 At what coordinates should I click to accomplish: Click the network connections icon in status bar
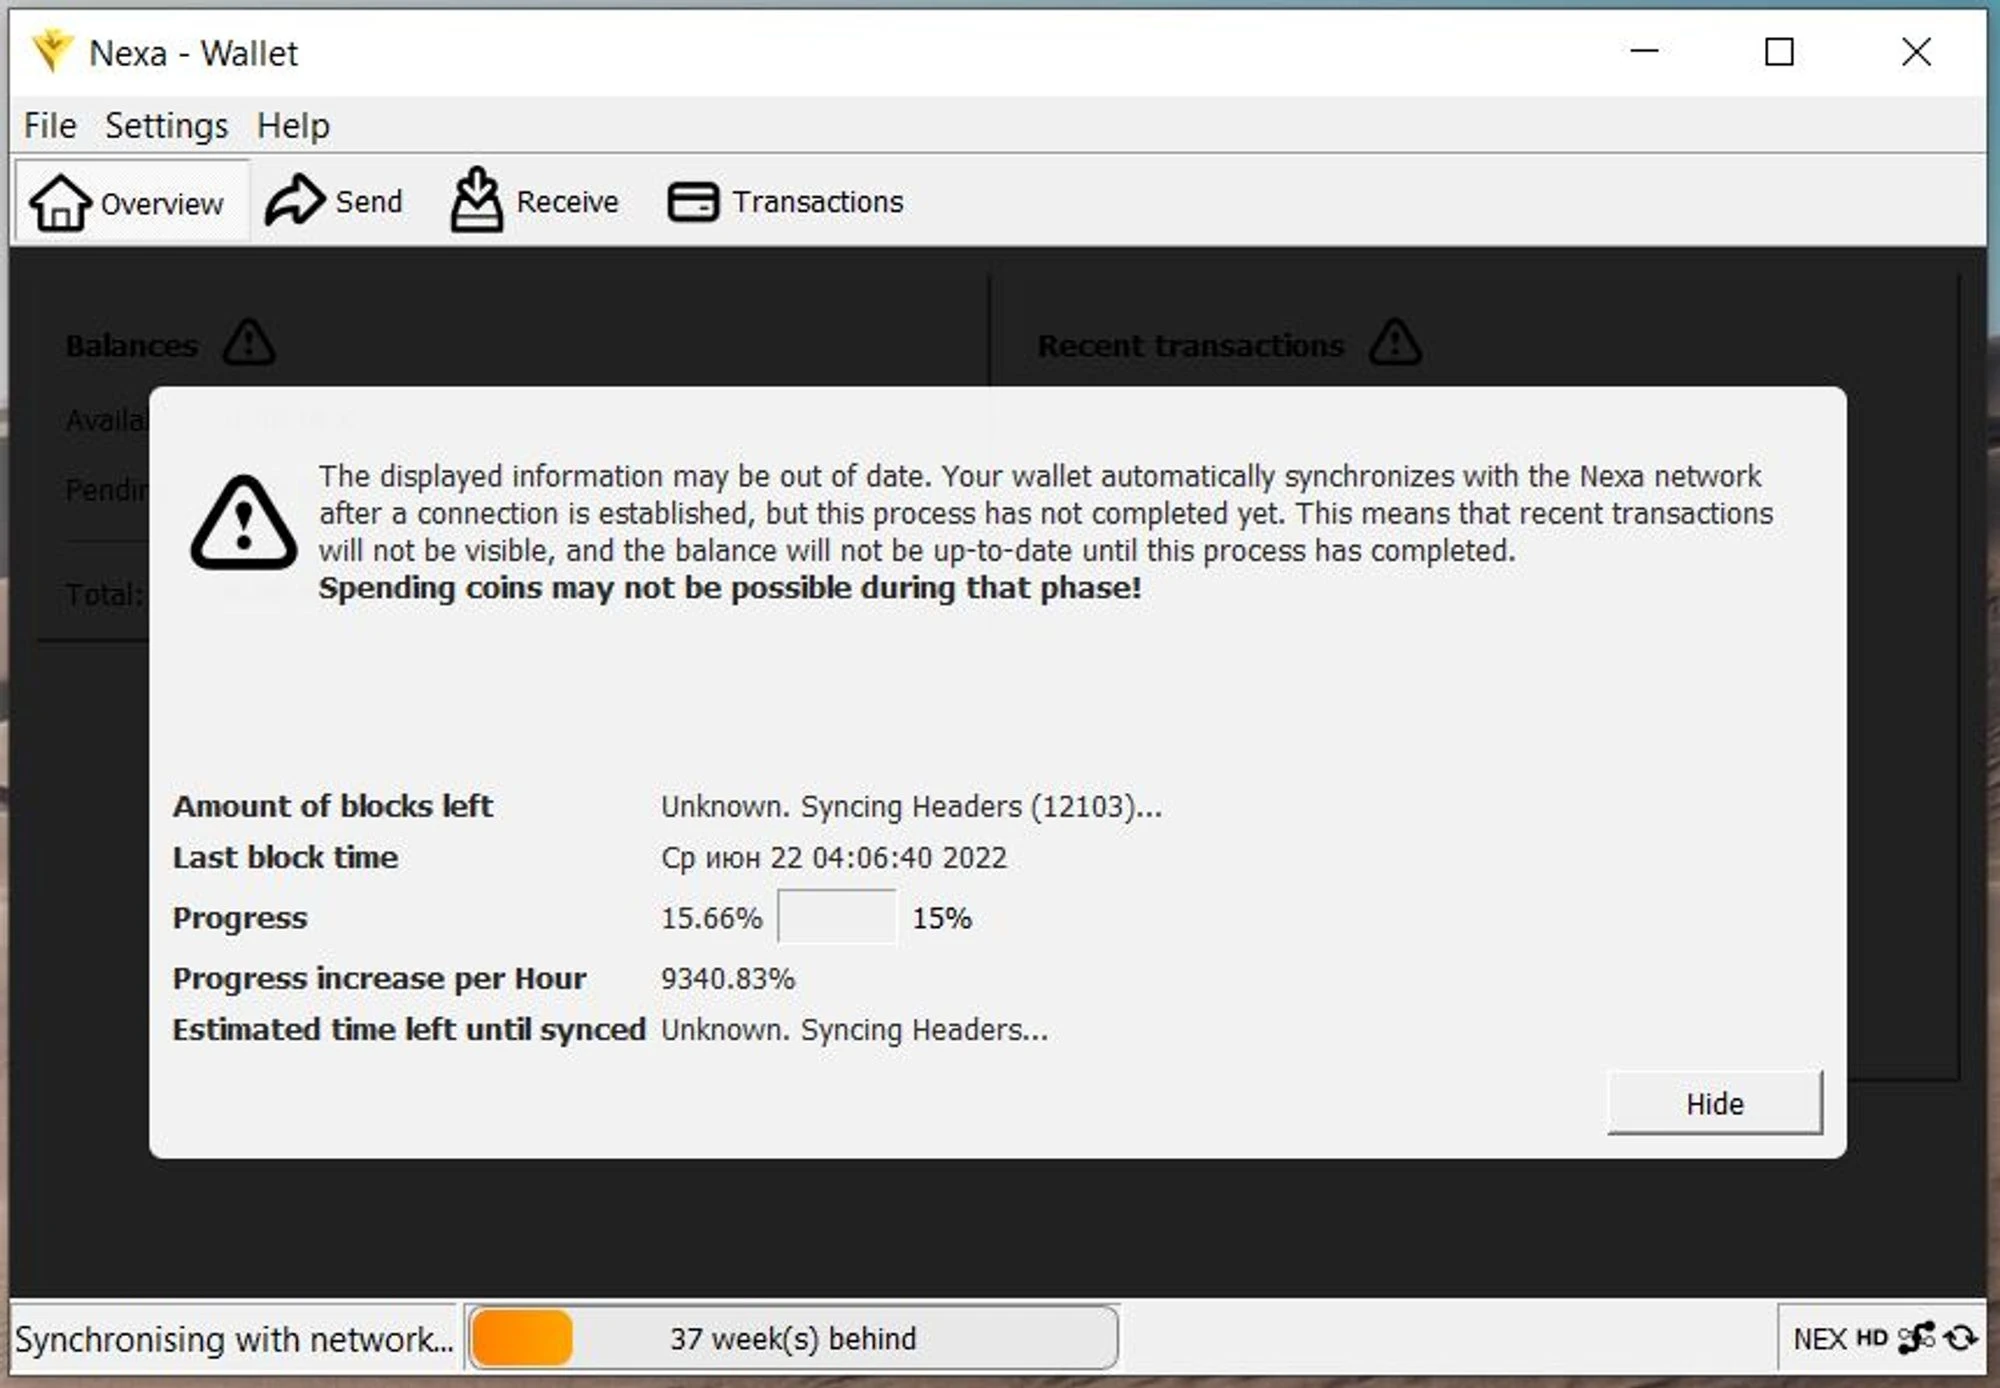pyautogui.click(x=1916, y=1338)
